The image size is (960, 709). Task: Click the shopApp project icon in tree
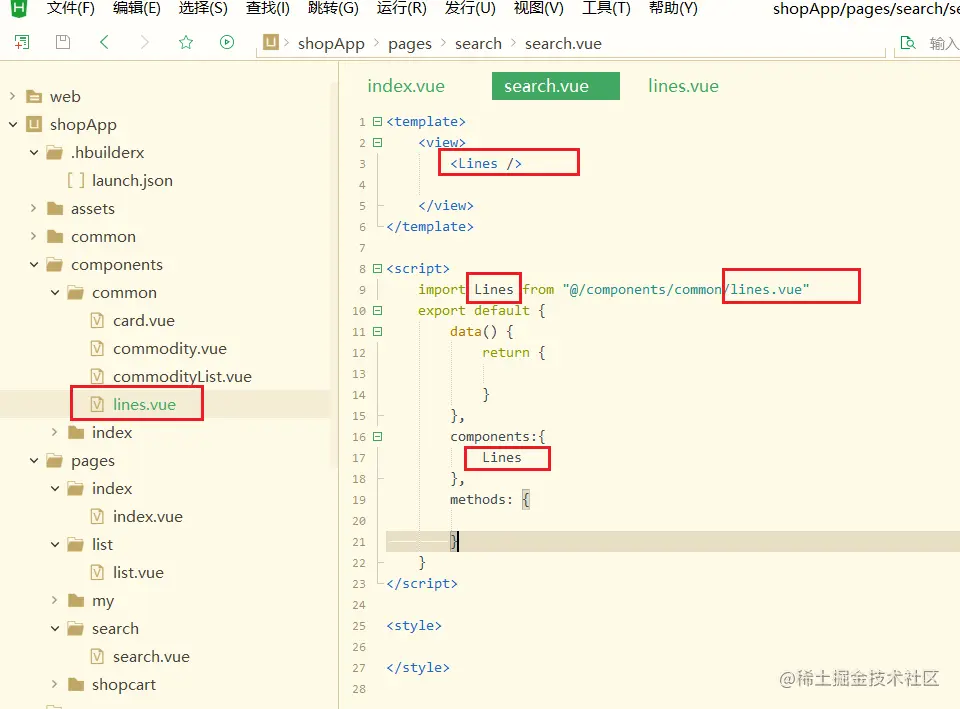[x=34, y=124]
